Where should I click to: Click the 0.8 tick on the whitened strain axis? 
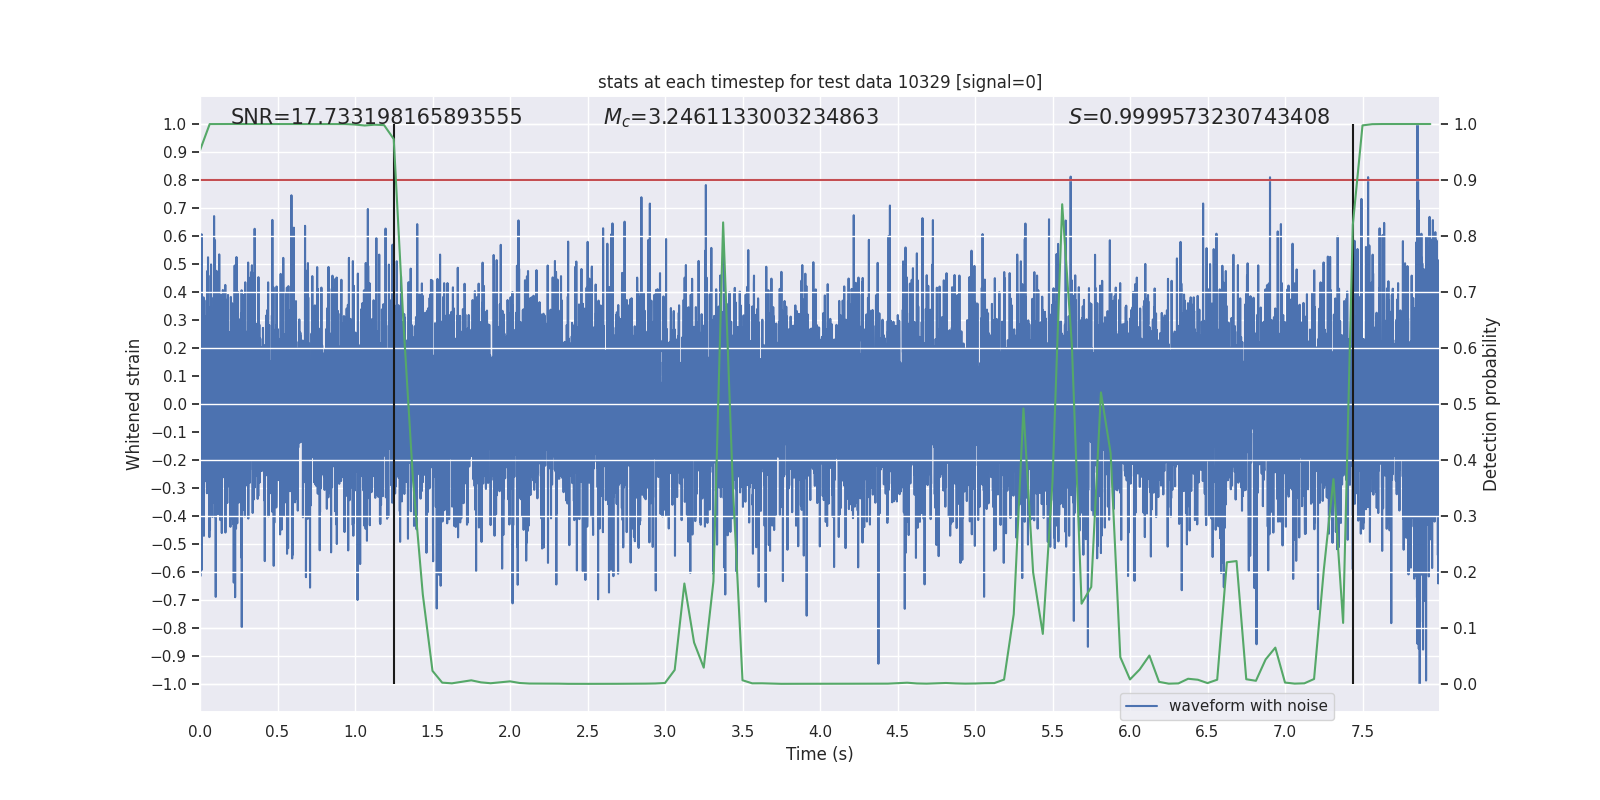point(175,180)
